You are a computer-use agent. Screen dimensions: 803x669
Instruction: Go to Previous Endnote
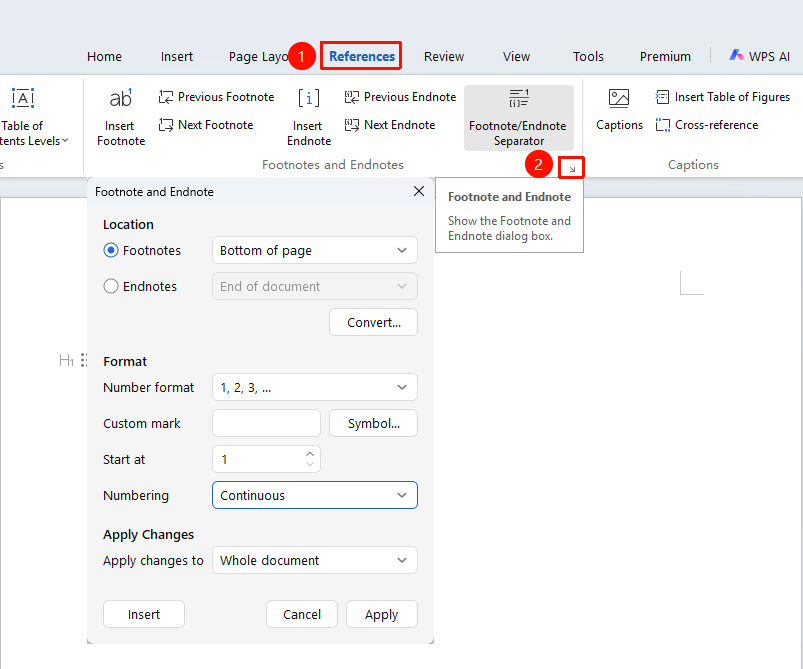(400, 97)
